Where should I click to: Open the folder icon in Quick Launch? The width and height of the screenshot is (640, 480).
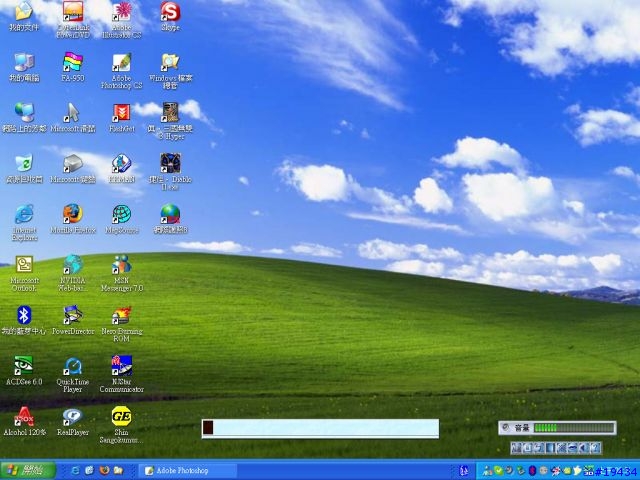pos(119,471)
